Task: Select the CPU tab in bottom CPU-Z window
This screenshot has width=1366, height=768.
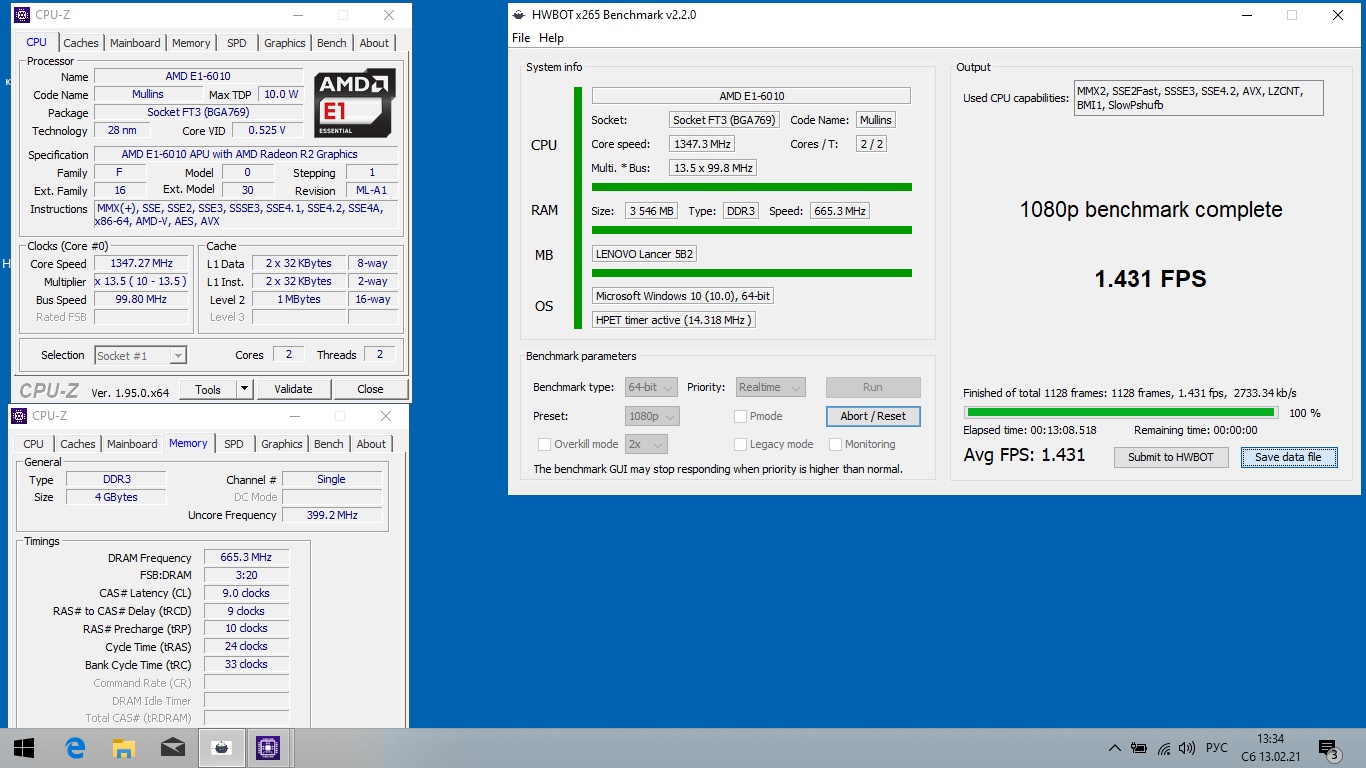Action: coord(34,444)
